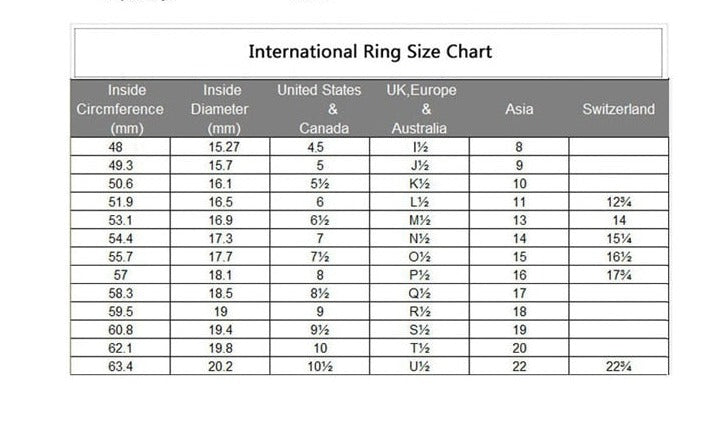Select the Inside Diameter column header

[221, 108]
